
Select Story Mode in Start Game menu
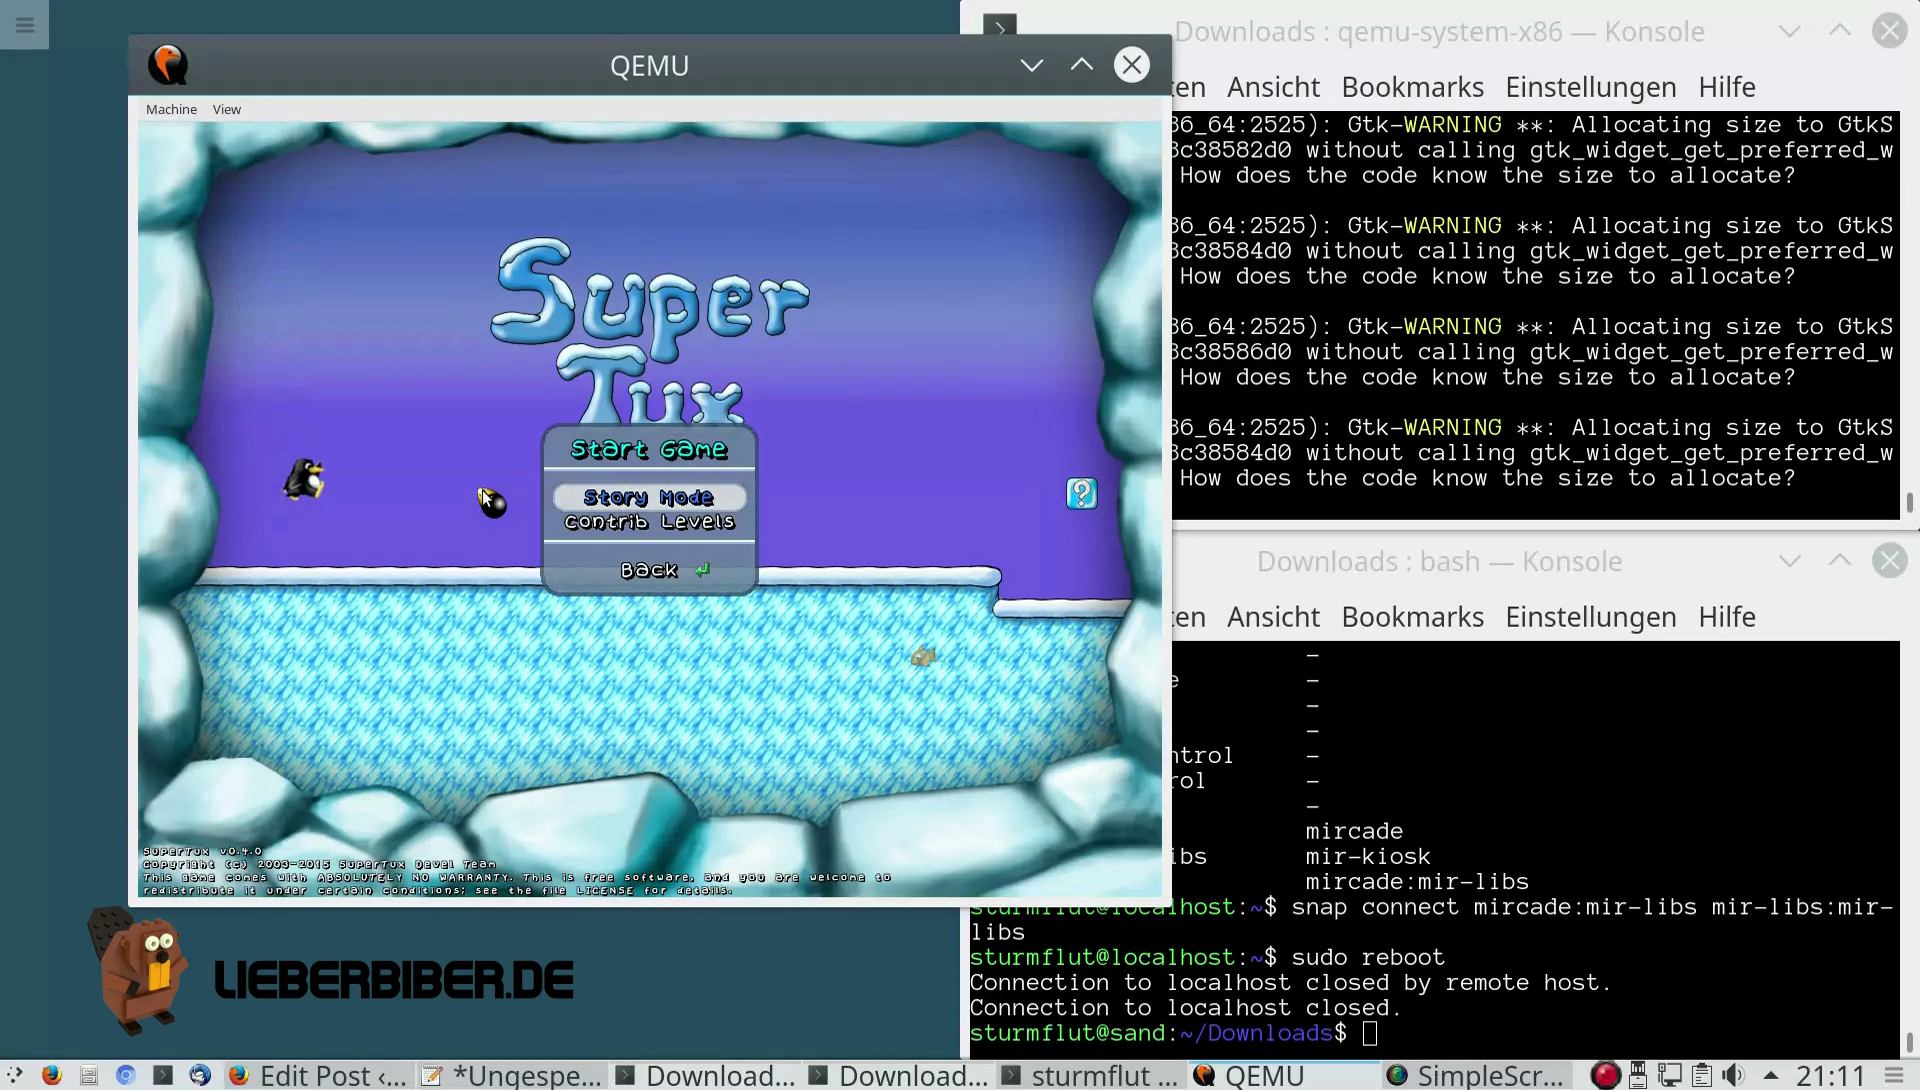coord(649,497)
